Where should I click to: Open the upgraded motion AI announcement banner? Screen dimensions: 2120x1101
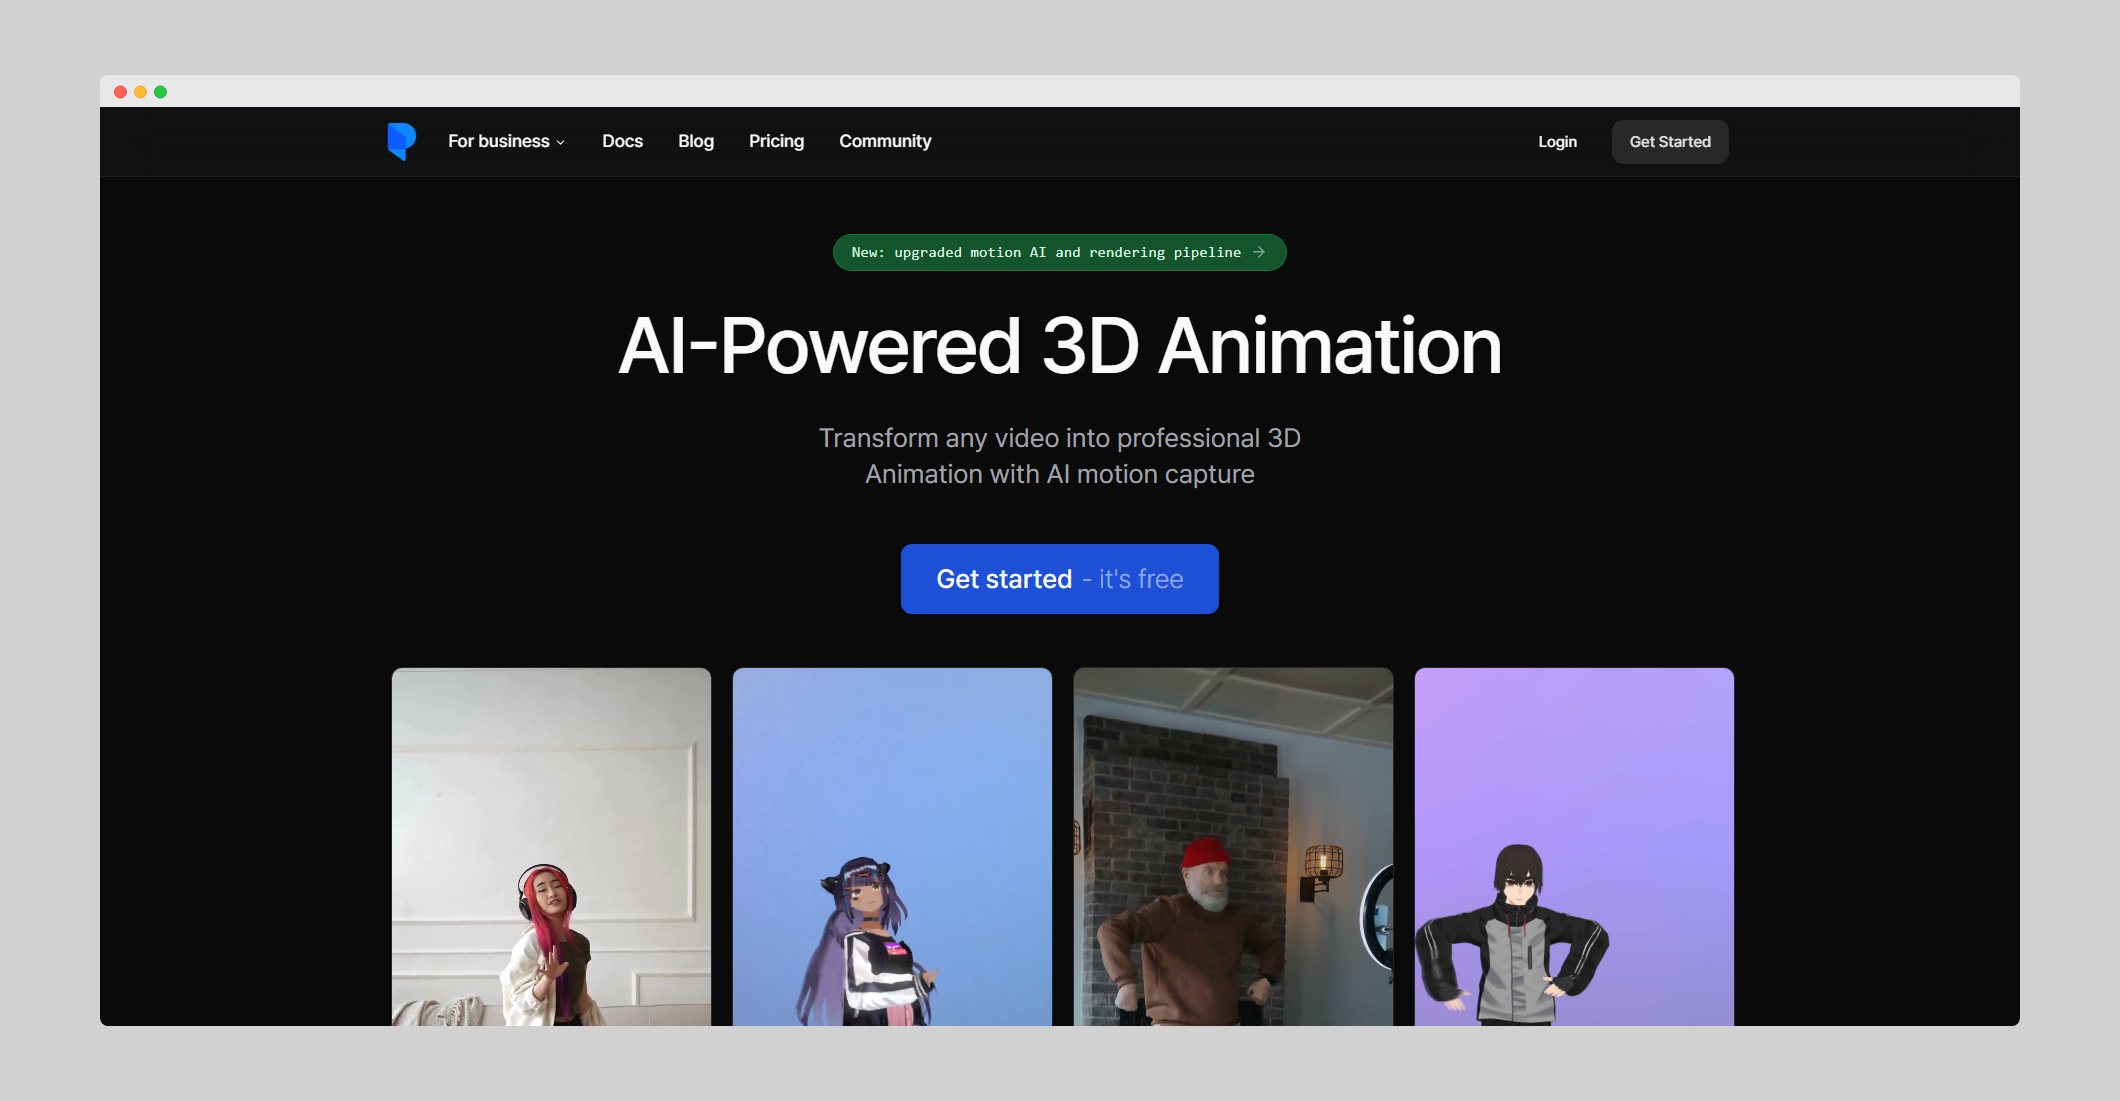1059,252
